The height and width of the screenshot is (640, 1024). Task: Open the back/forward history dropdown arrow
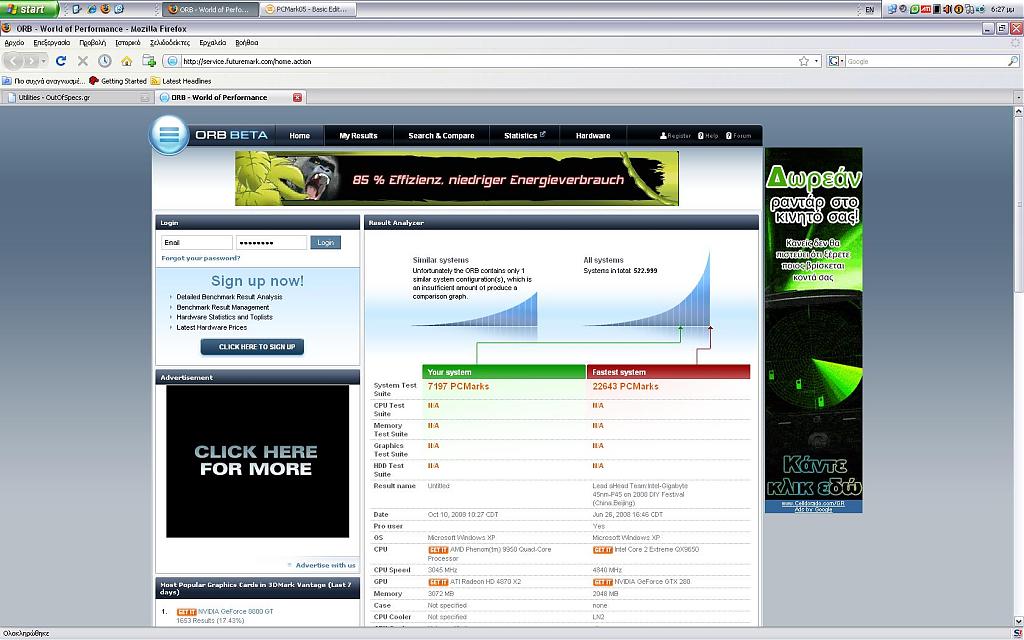point(44,61)
